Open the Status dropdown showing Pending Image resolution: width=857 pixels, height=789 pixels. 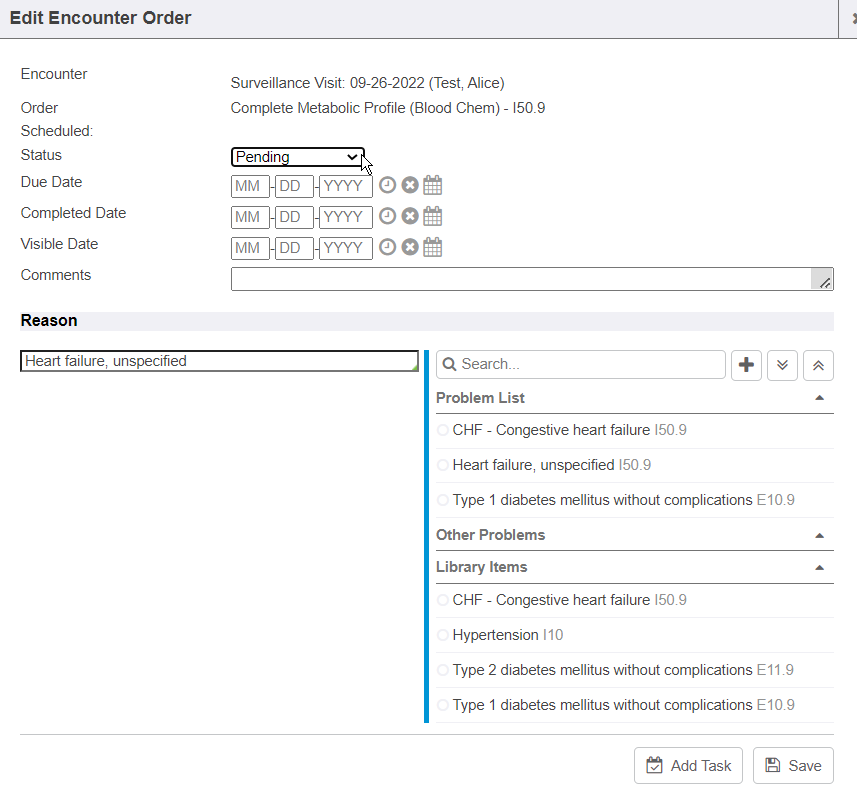pos(297,157)
